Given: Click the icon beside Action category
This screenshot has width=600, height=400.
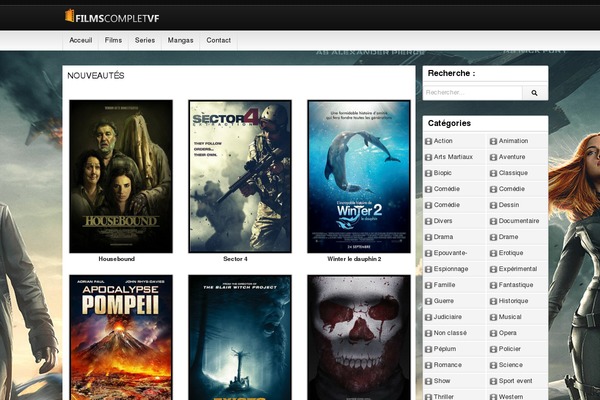Looking at the screenshot, I should click(429, 141).
